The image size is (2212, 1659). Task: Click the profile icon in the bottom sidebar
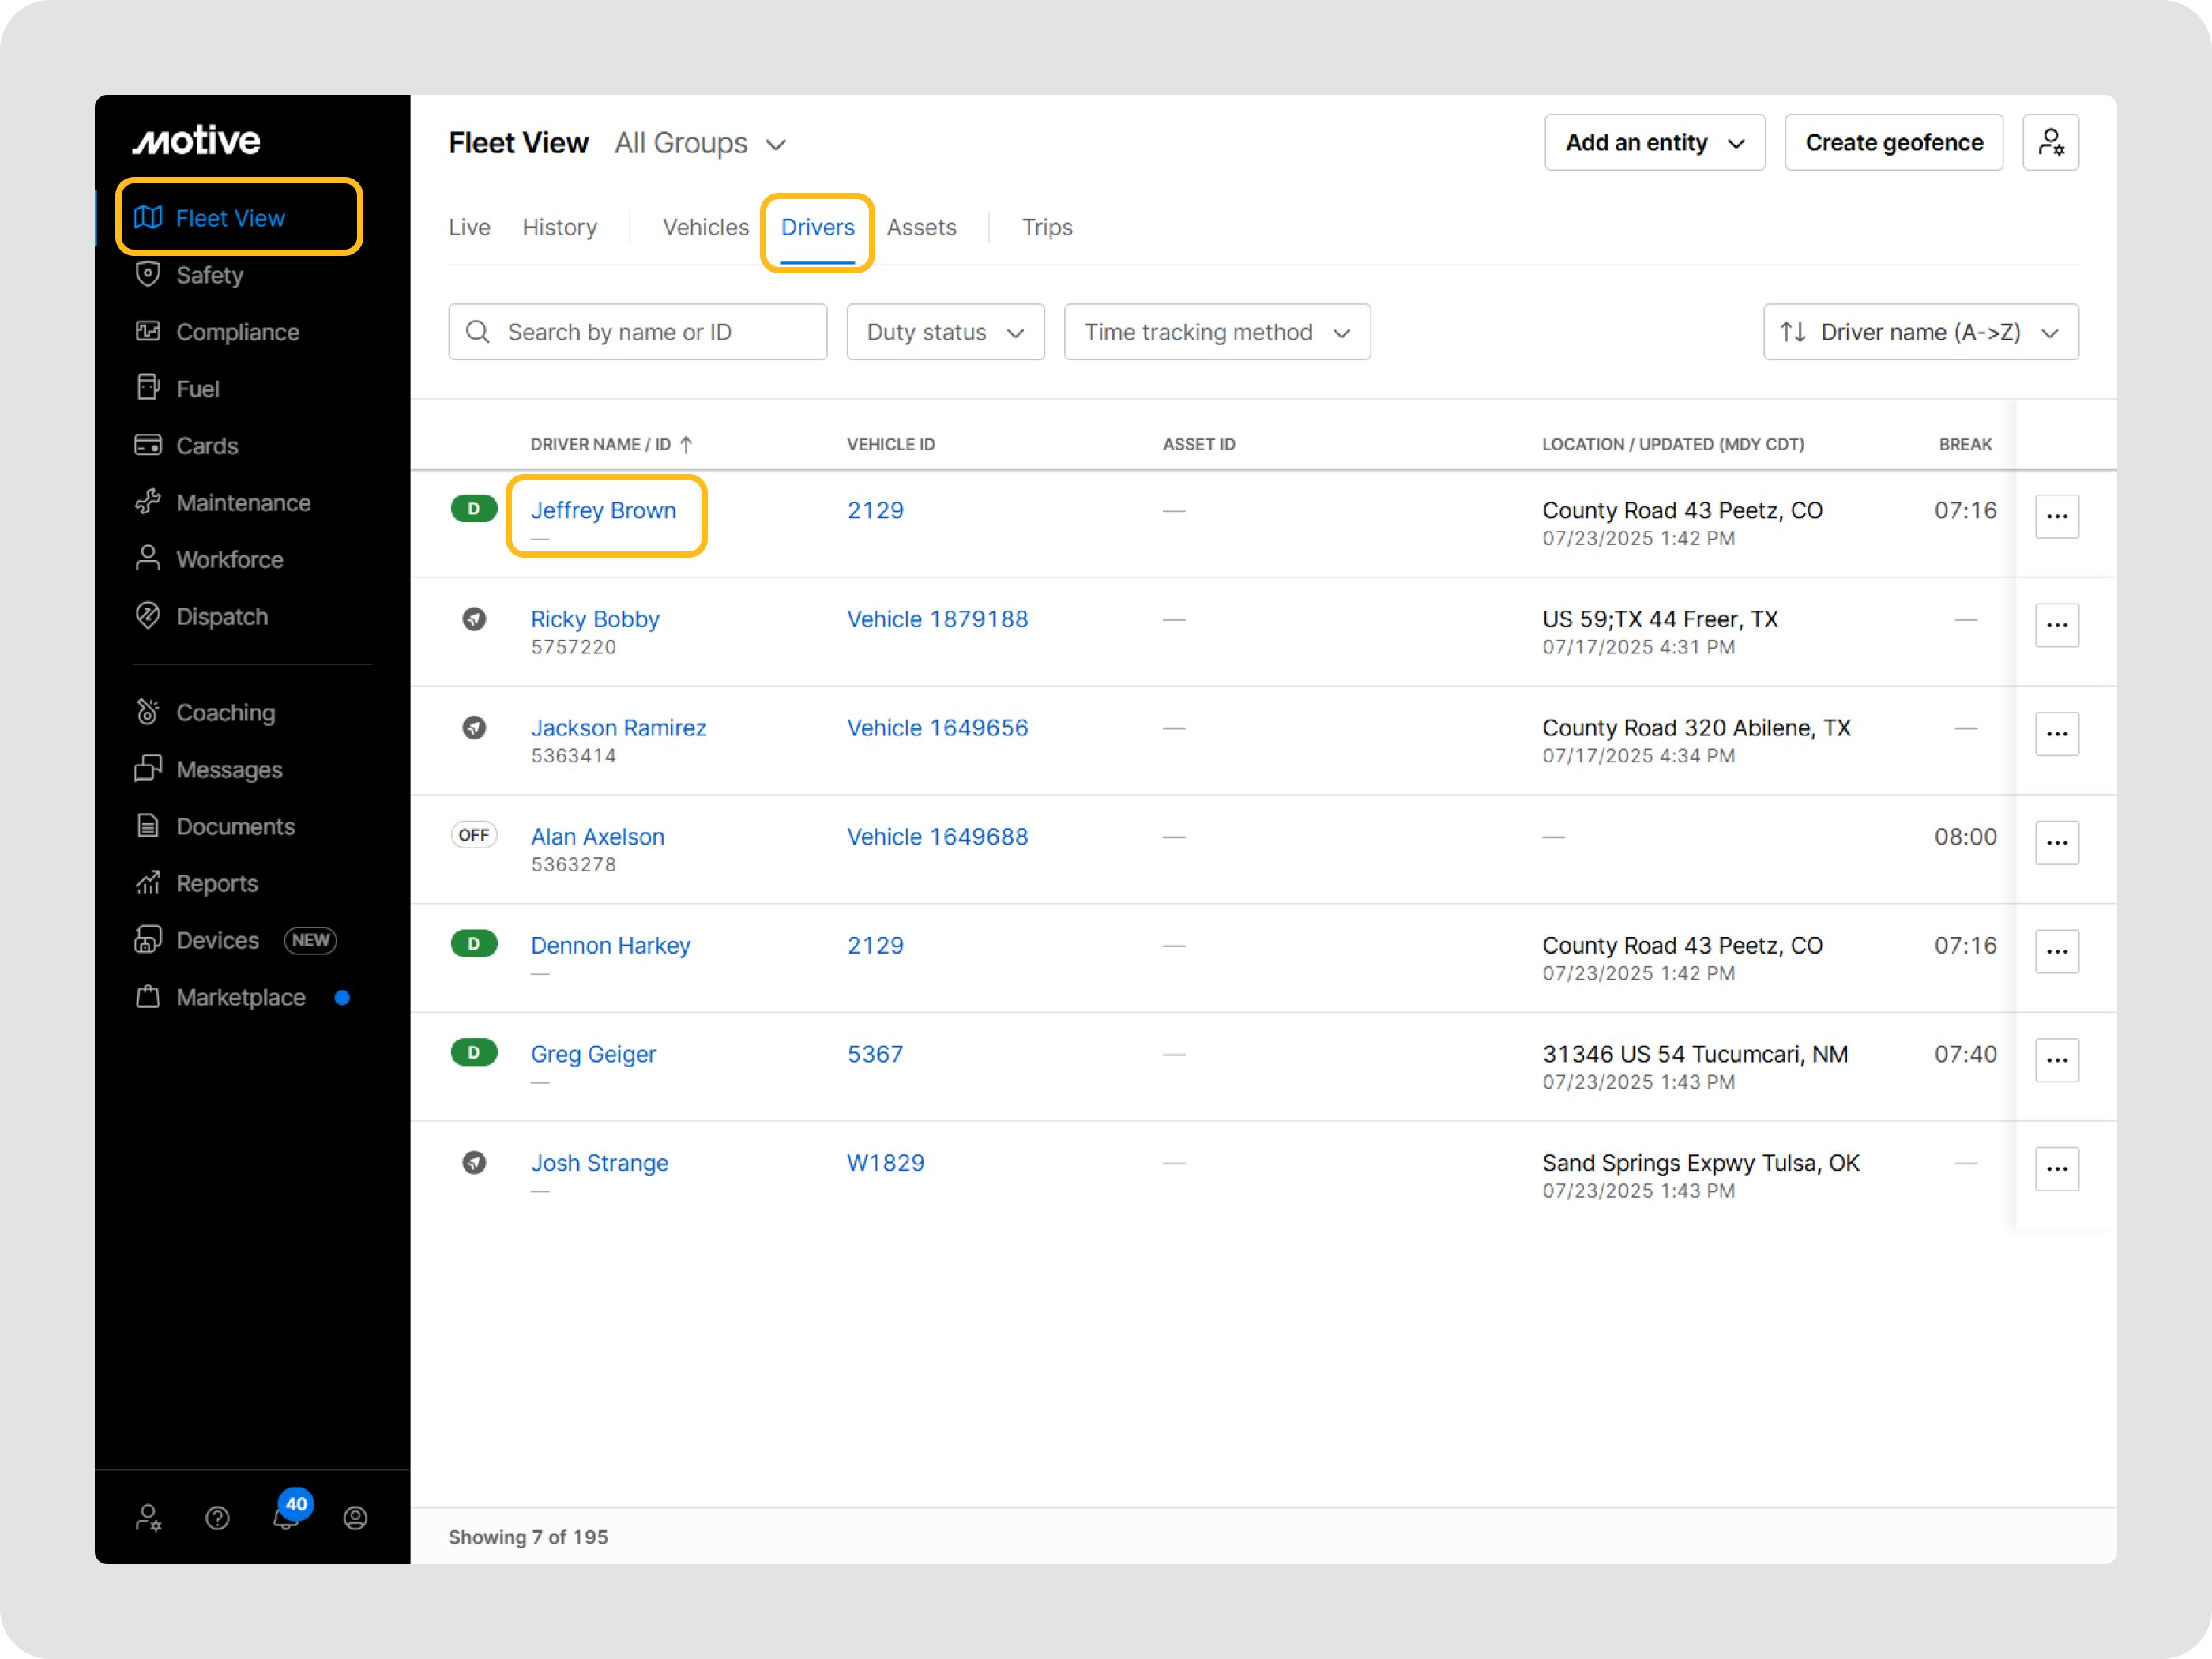(355, 1518)
